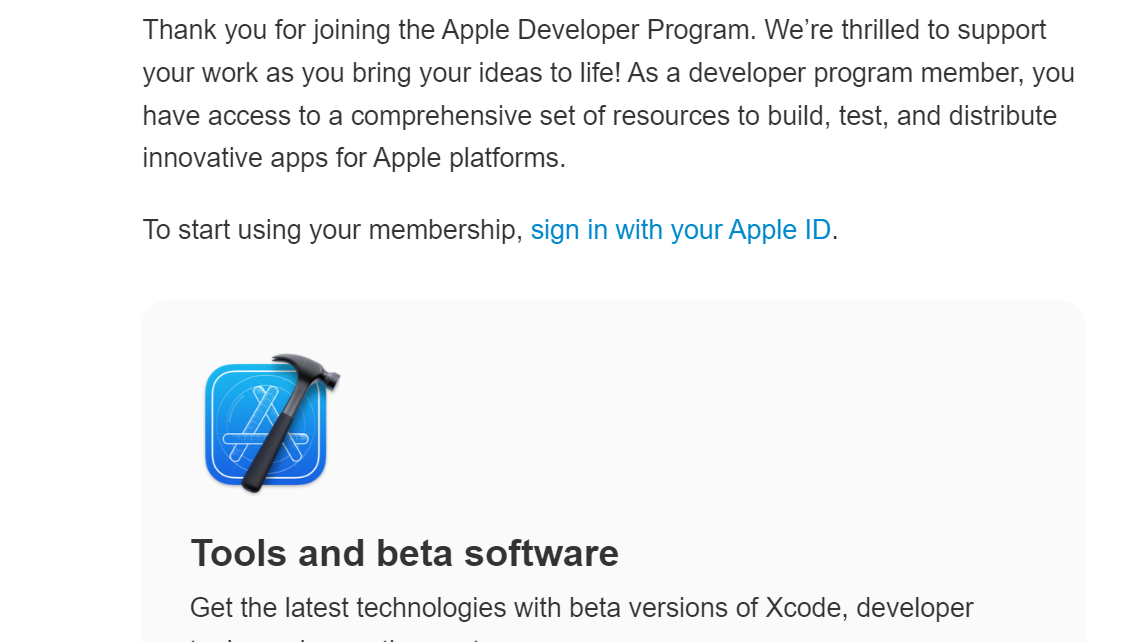Click the line starting "have access to a comprehensive"

(600, 116)
